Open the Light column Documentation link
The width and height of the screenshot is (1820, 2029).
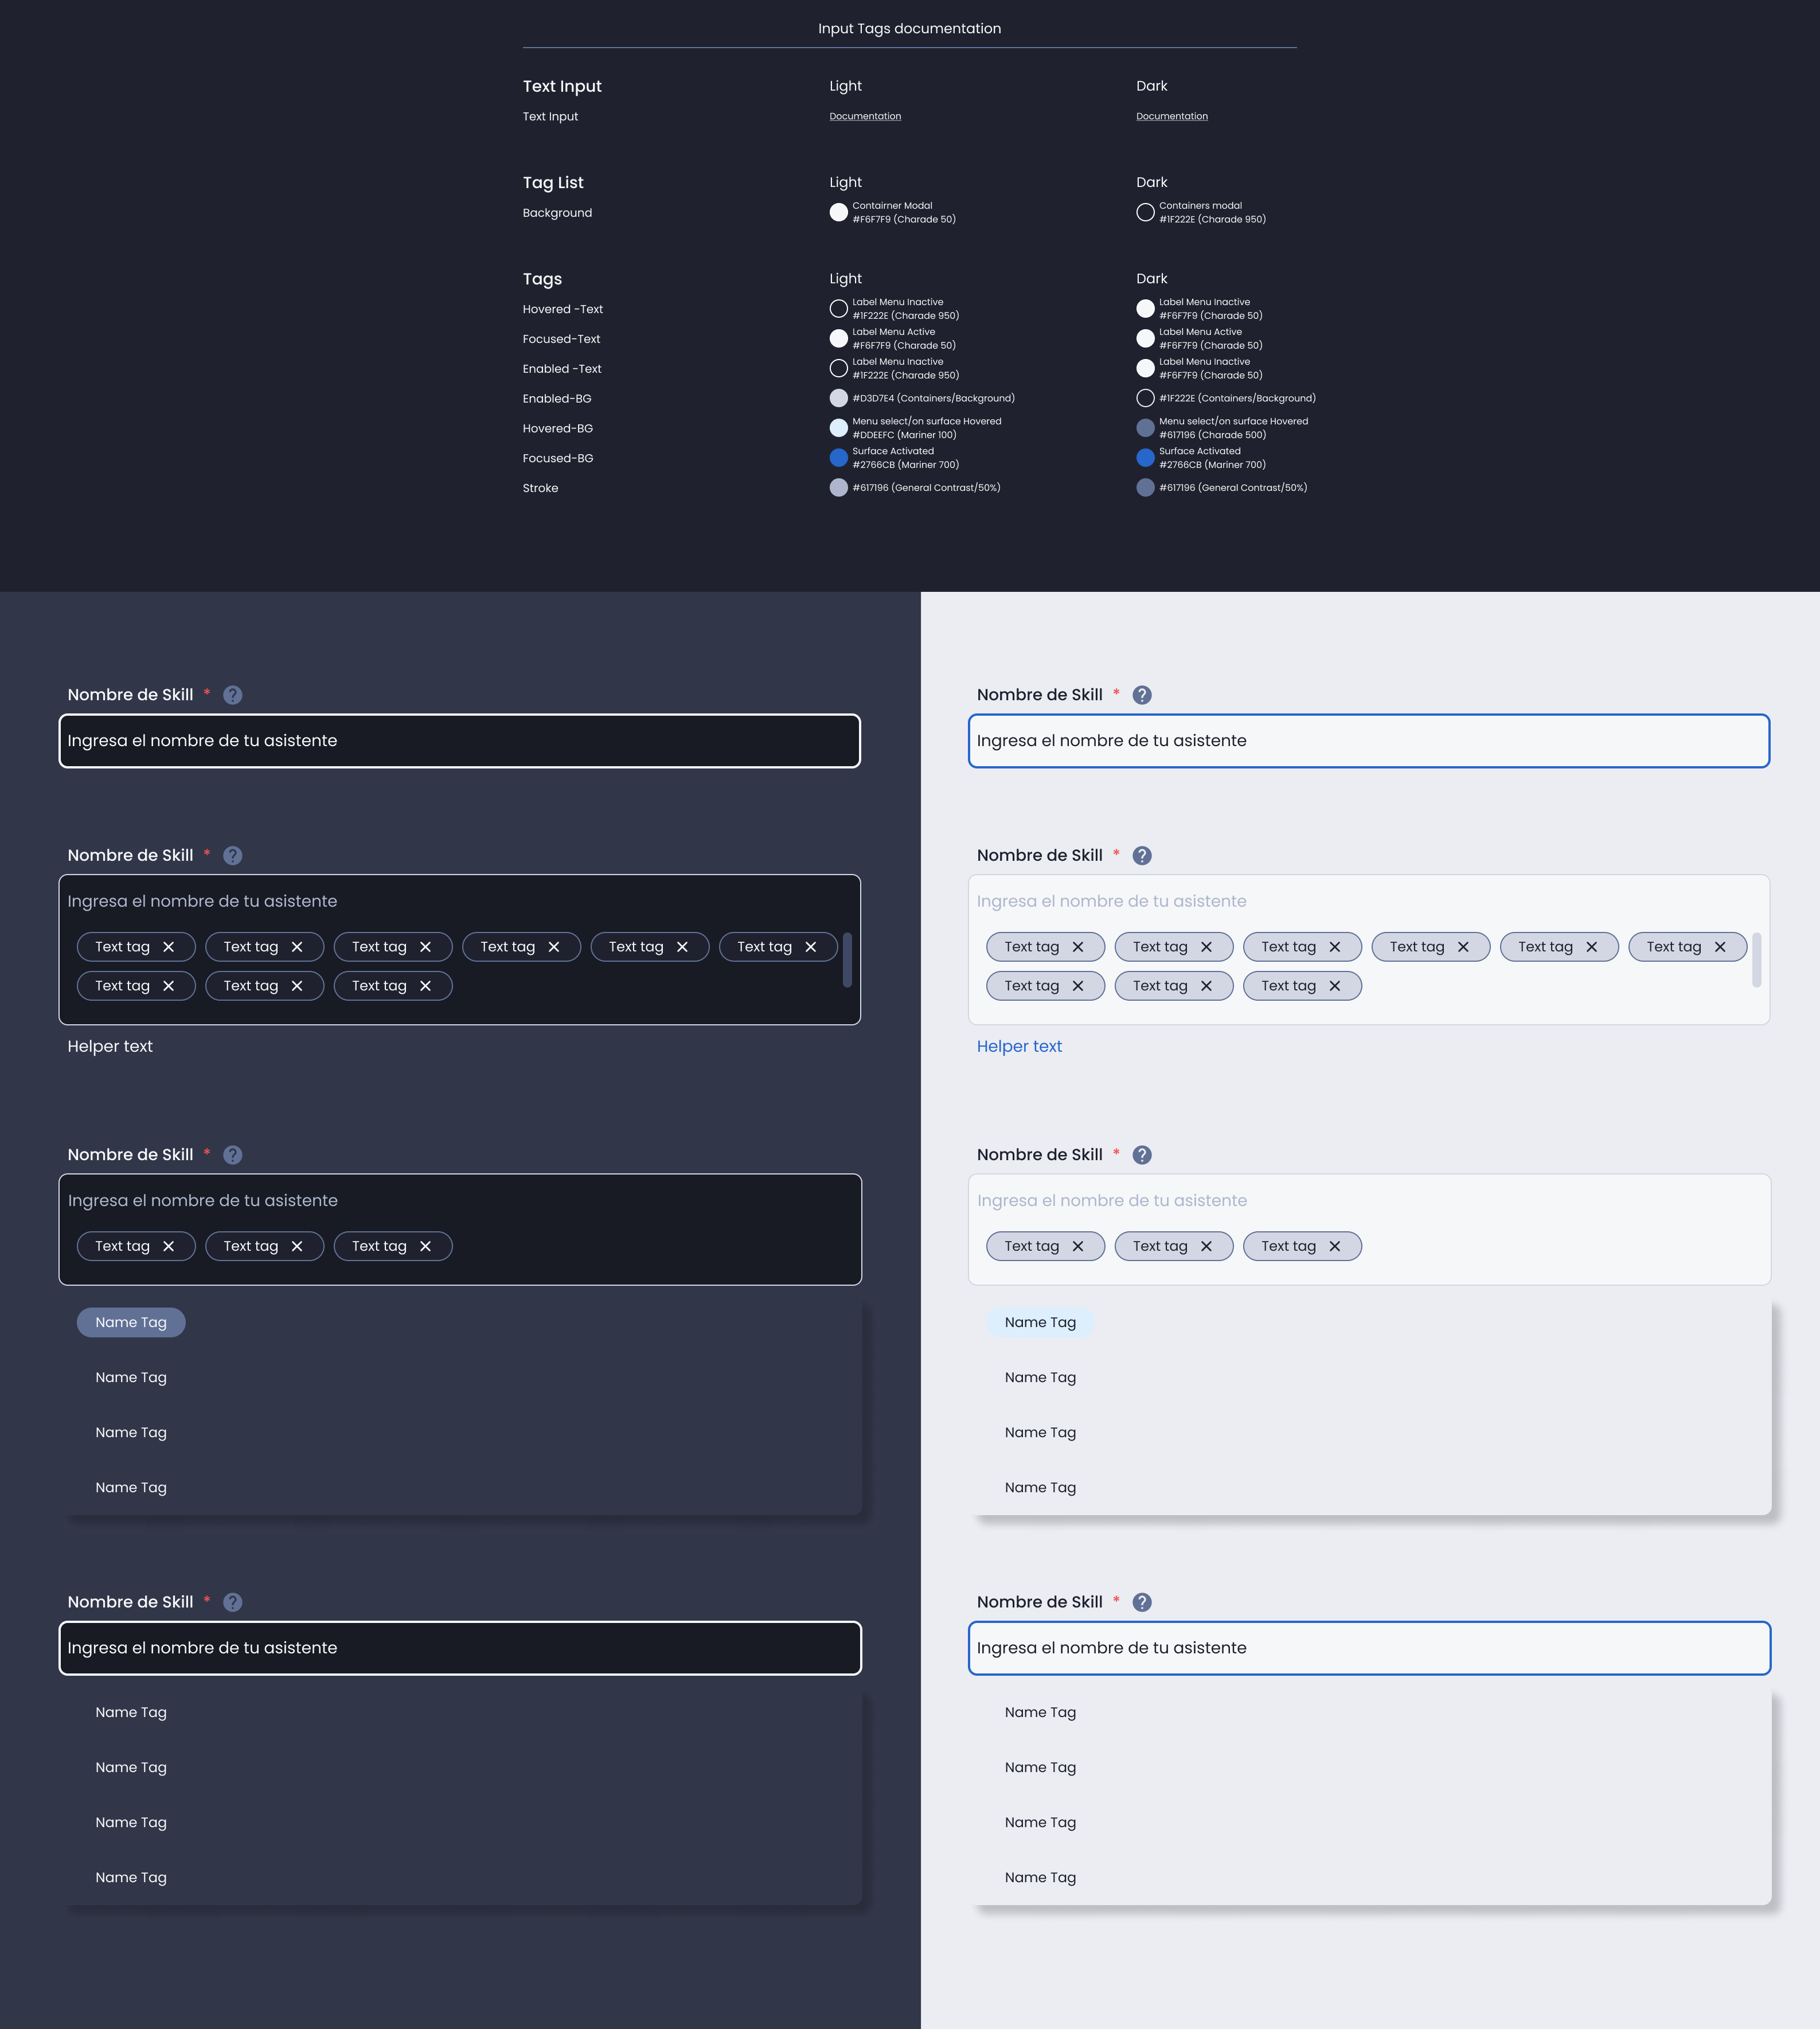point(865,116)
